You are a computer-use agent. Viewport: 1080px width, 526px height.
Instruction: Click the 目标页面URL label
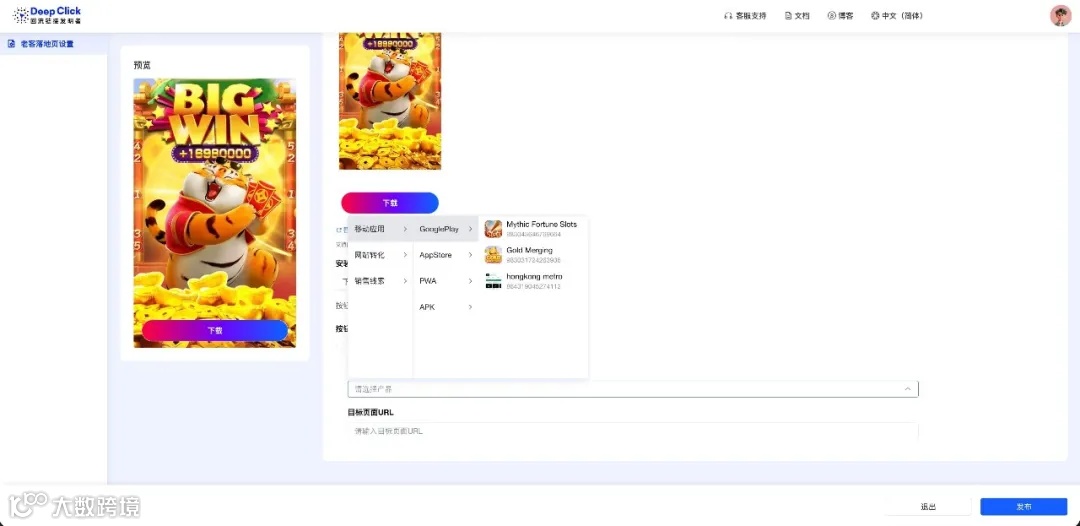click(x=371, y=412)
